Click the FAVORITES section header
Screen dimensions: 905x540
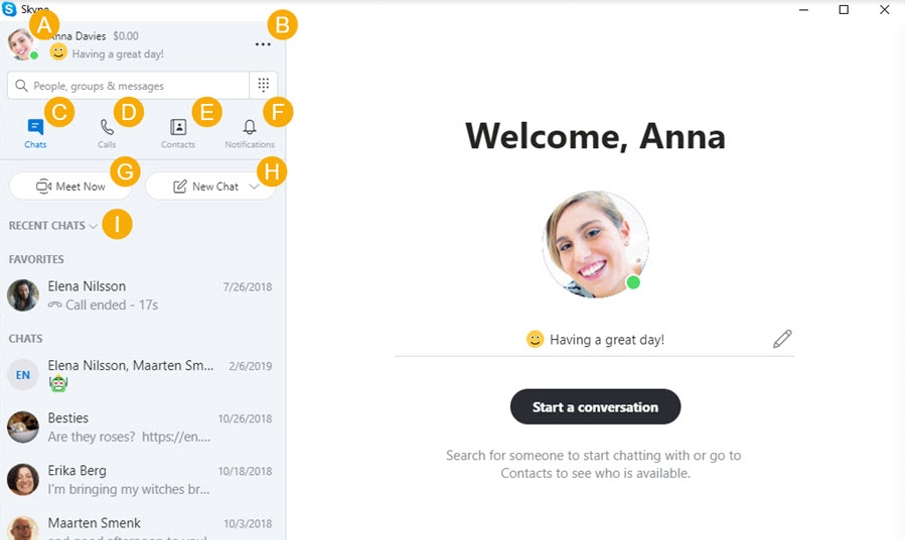point(36,260)
